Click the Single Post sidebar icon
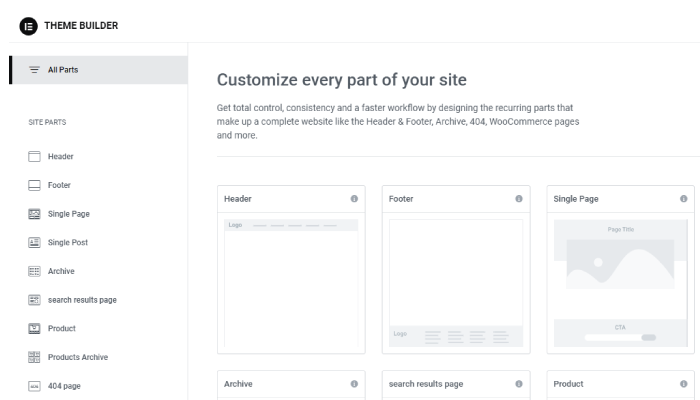The width and height of the screenshot is (700, 400). pos(34,242)
